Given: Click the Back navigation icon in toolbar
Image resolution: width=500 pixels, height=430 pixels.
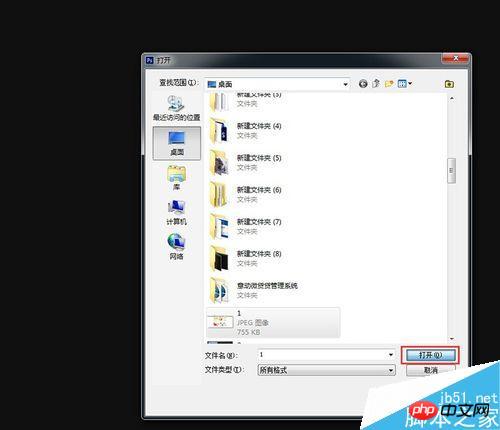Looking at the screenshot, I should pyautogui.click(x=363, y=84).
